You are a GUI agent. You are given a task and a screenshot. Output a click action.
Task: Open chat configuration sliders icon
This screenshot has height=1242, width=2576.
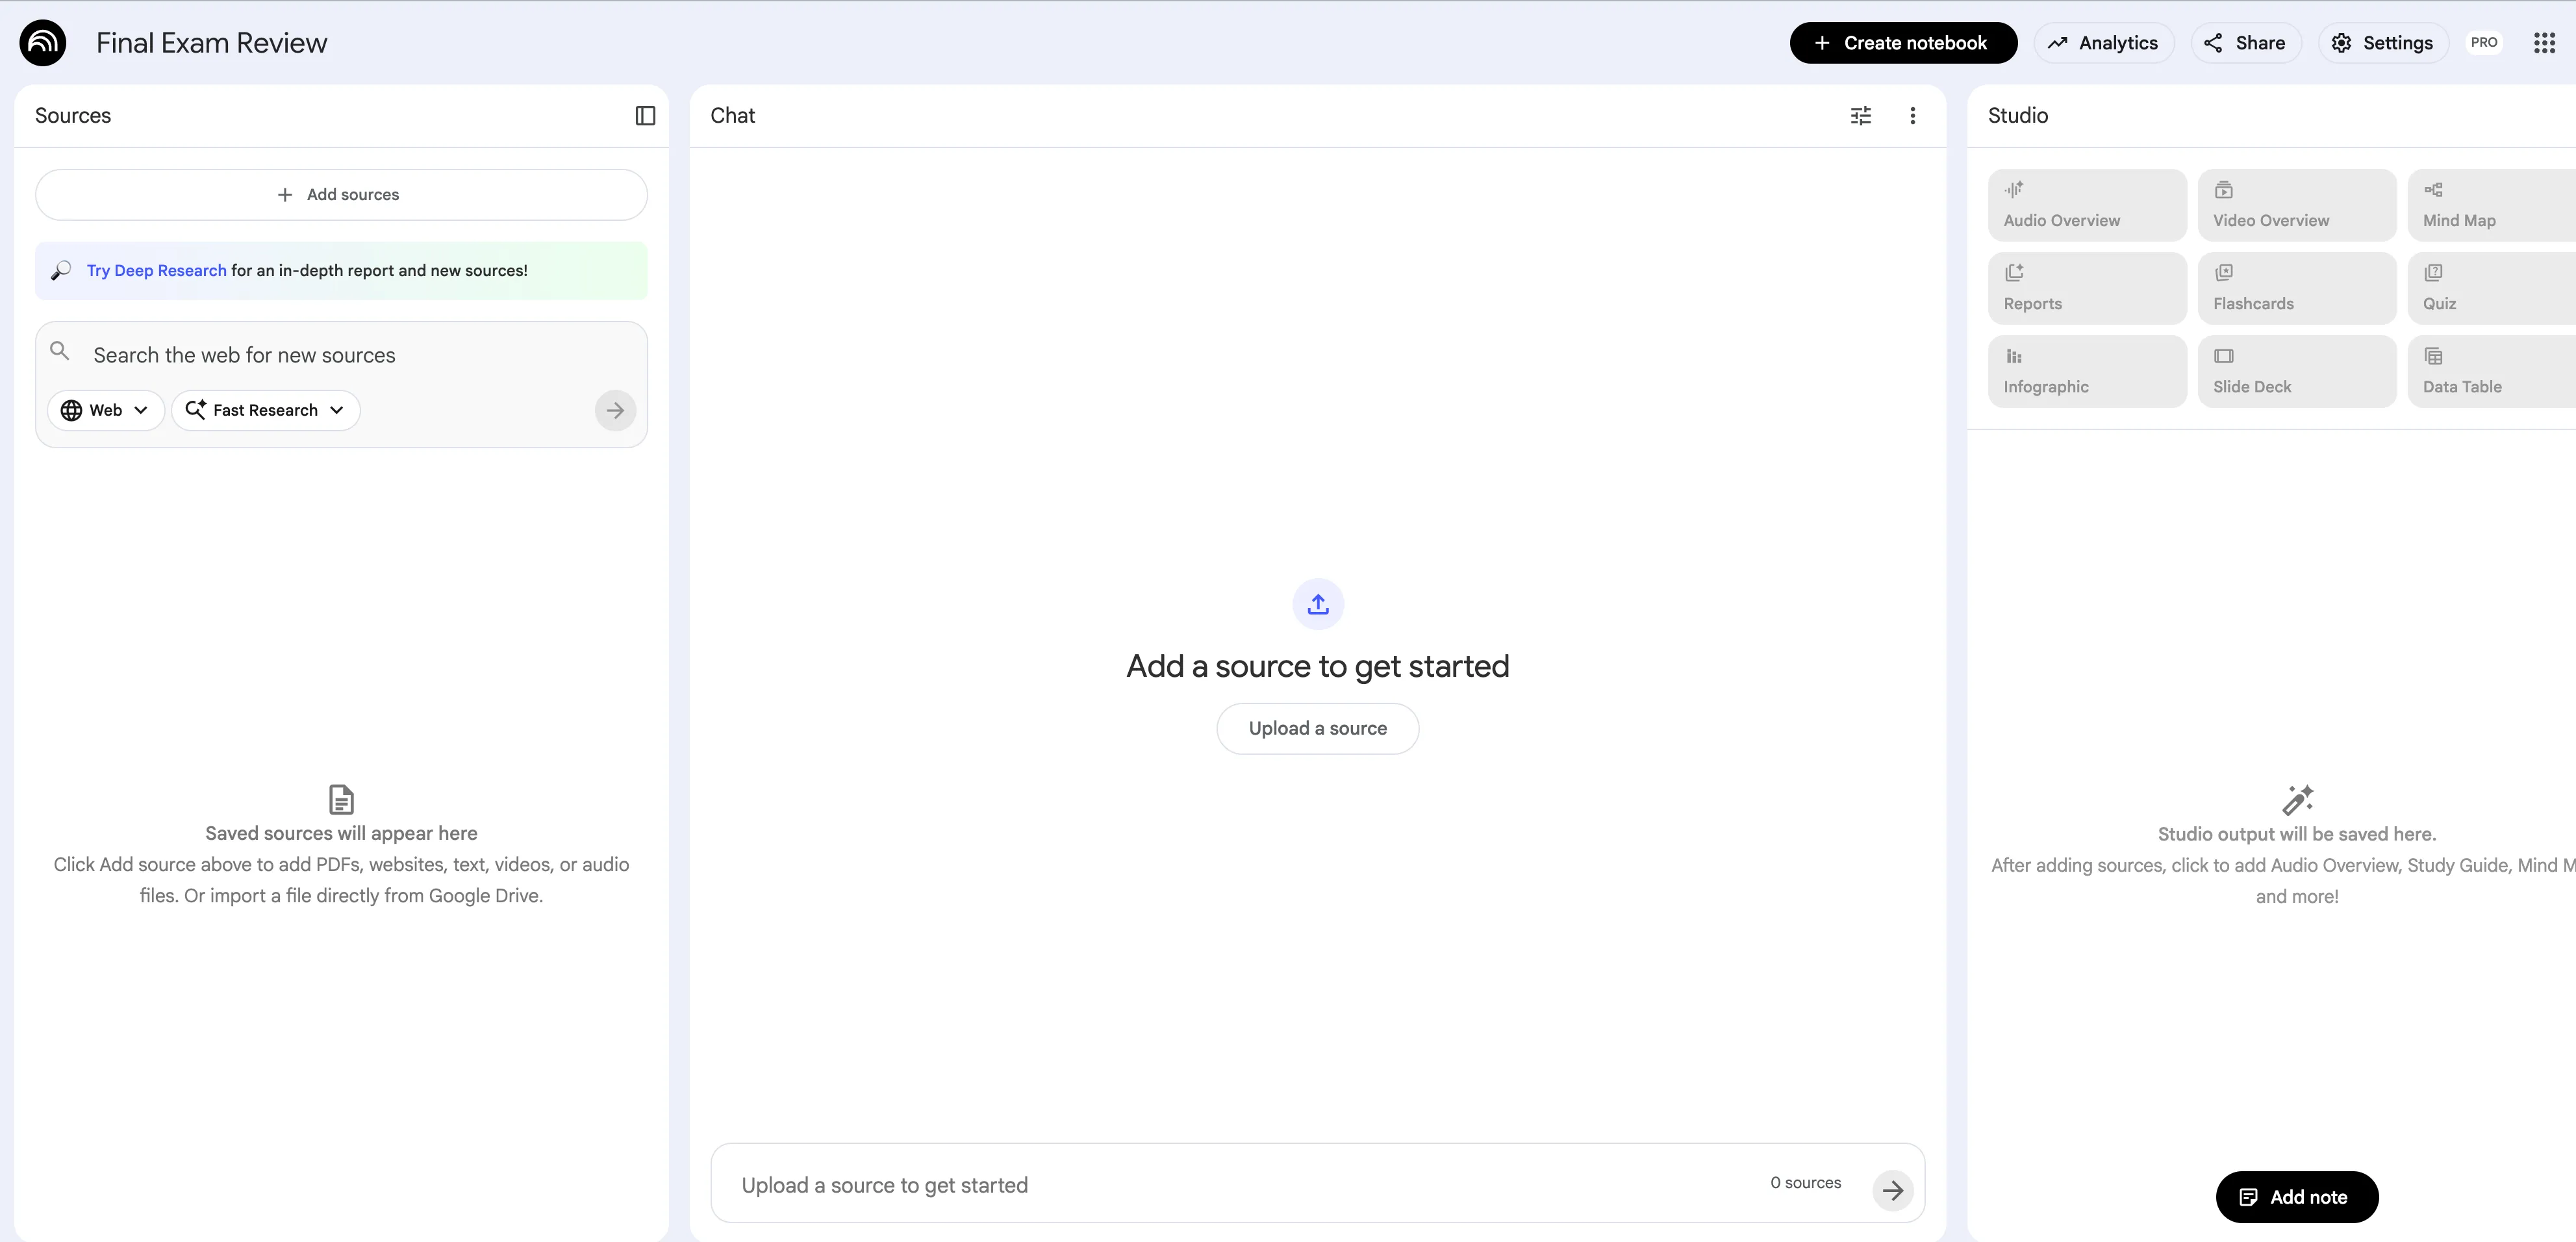1860,116
